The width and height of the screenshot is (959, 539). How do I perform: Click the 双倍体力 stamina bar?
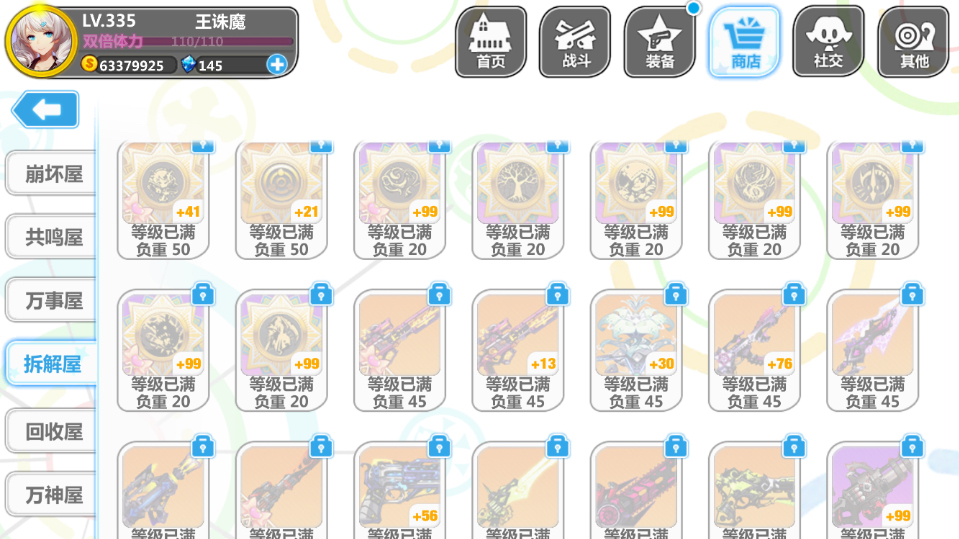pyautogui.click(x=188, y=42)
